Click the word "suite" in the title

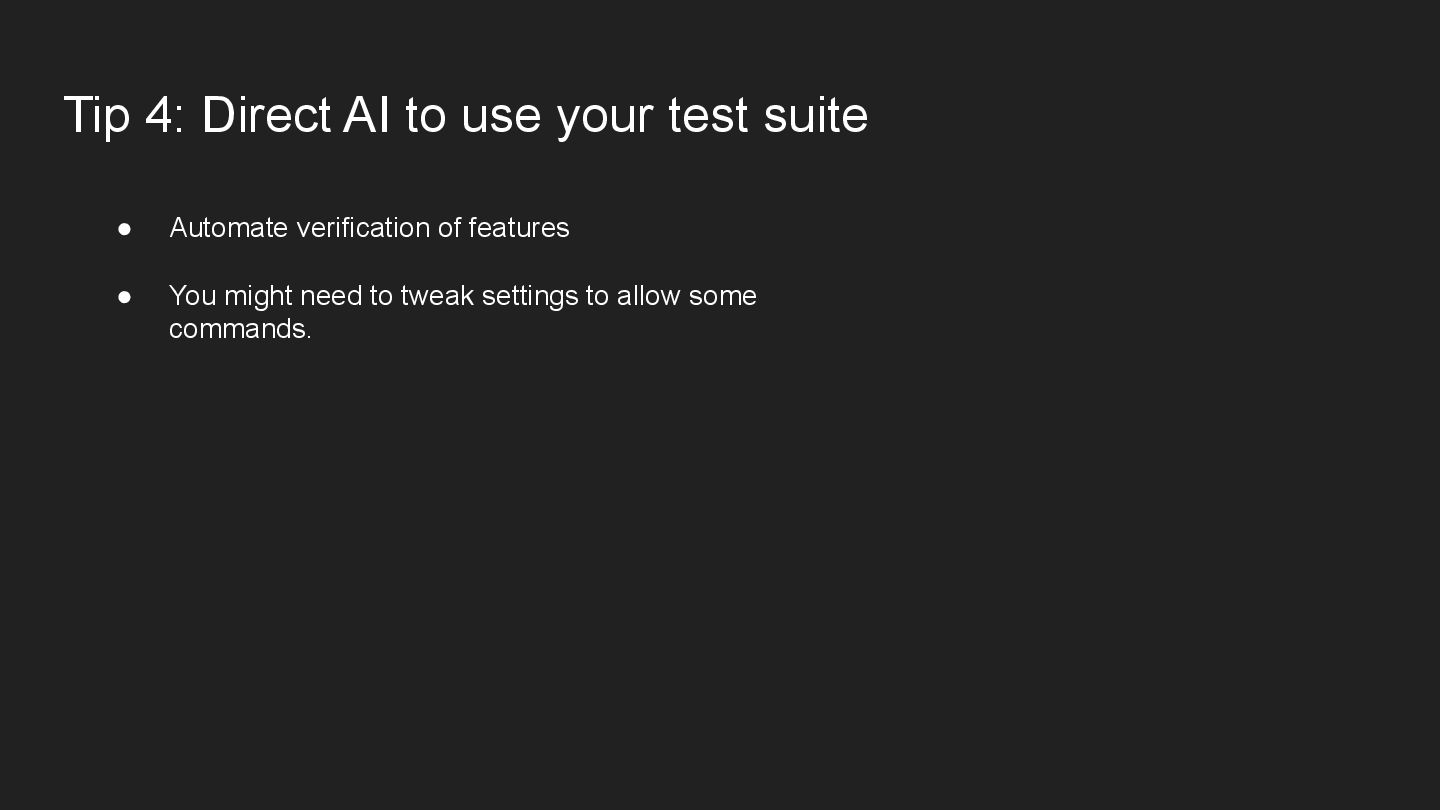click(x=815, y=115)
